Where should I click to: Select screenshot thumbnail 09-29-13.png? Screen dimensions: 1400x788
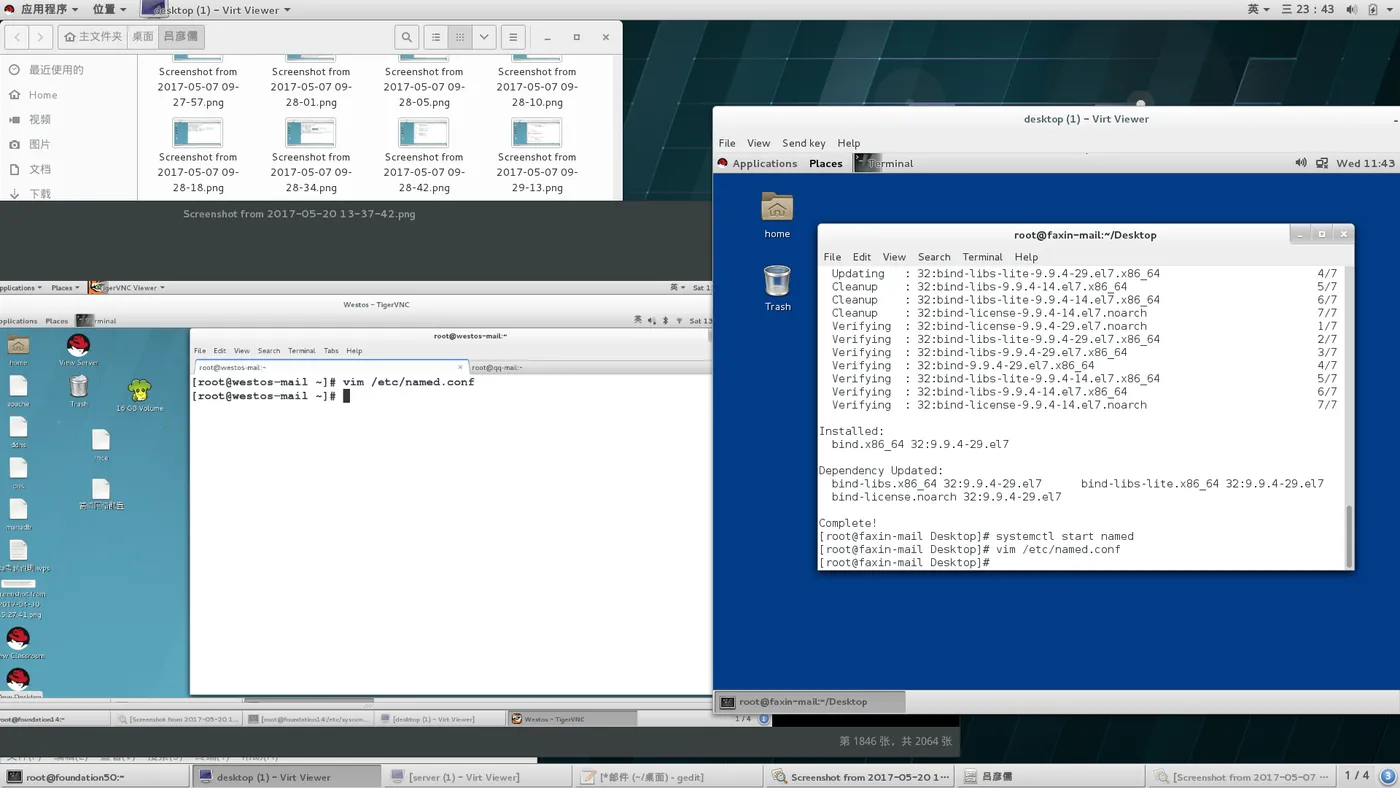537,132
